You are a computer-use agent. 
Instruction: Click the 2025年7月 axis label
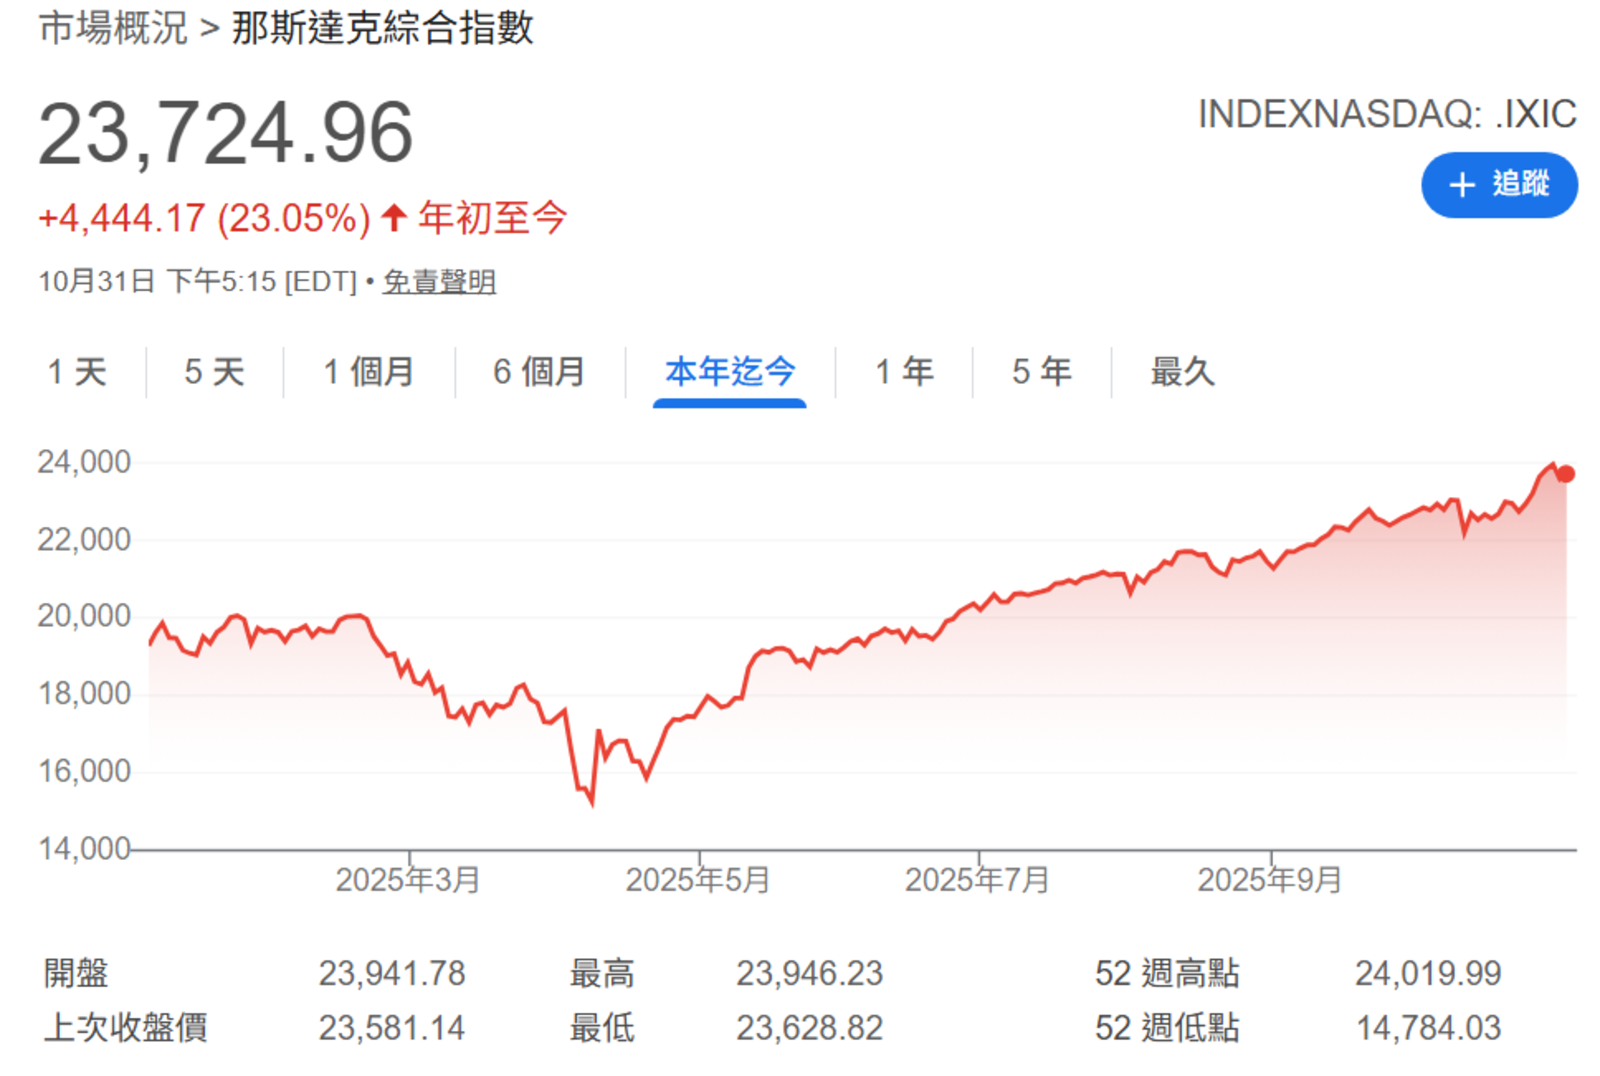(977, 880)
